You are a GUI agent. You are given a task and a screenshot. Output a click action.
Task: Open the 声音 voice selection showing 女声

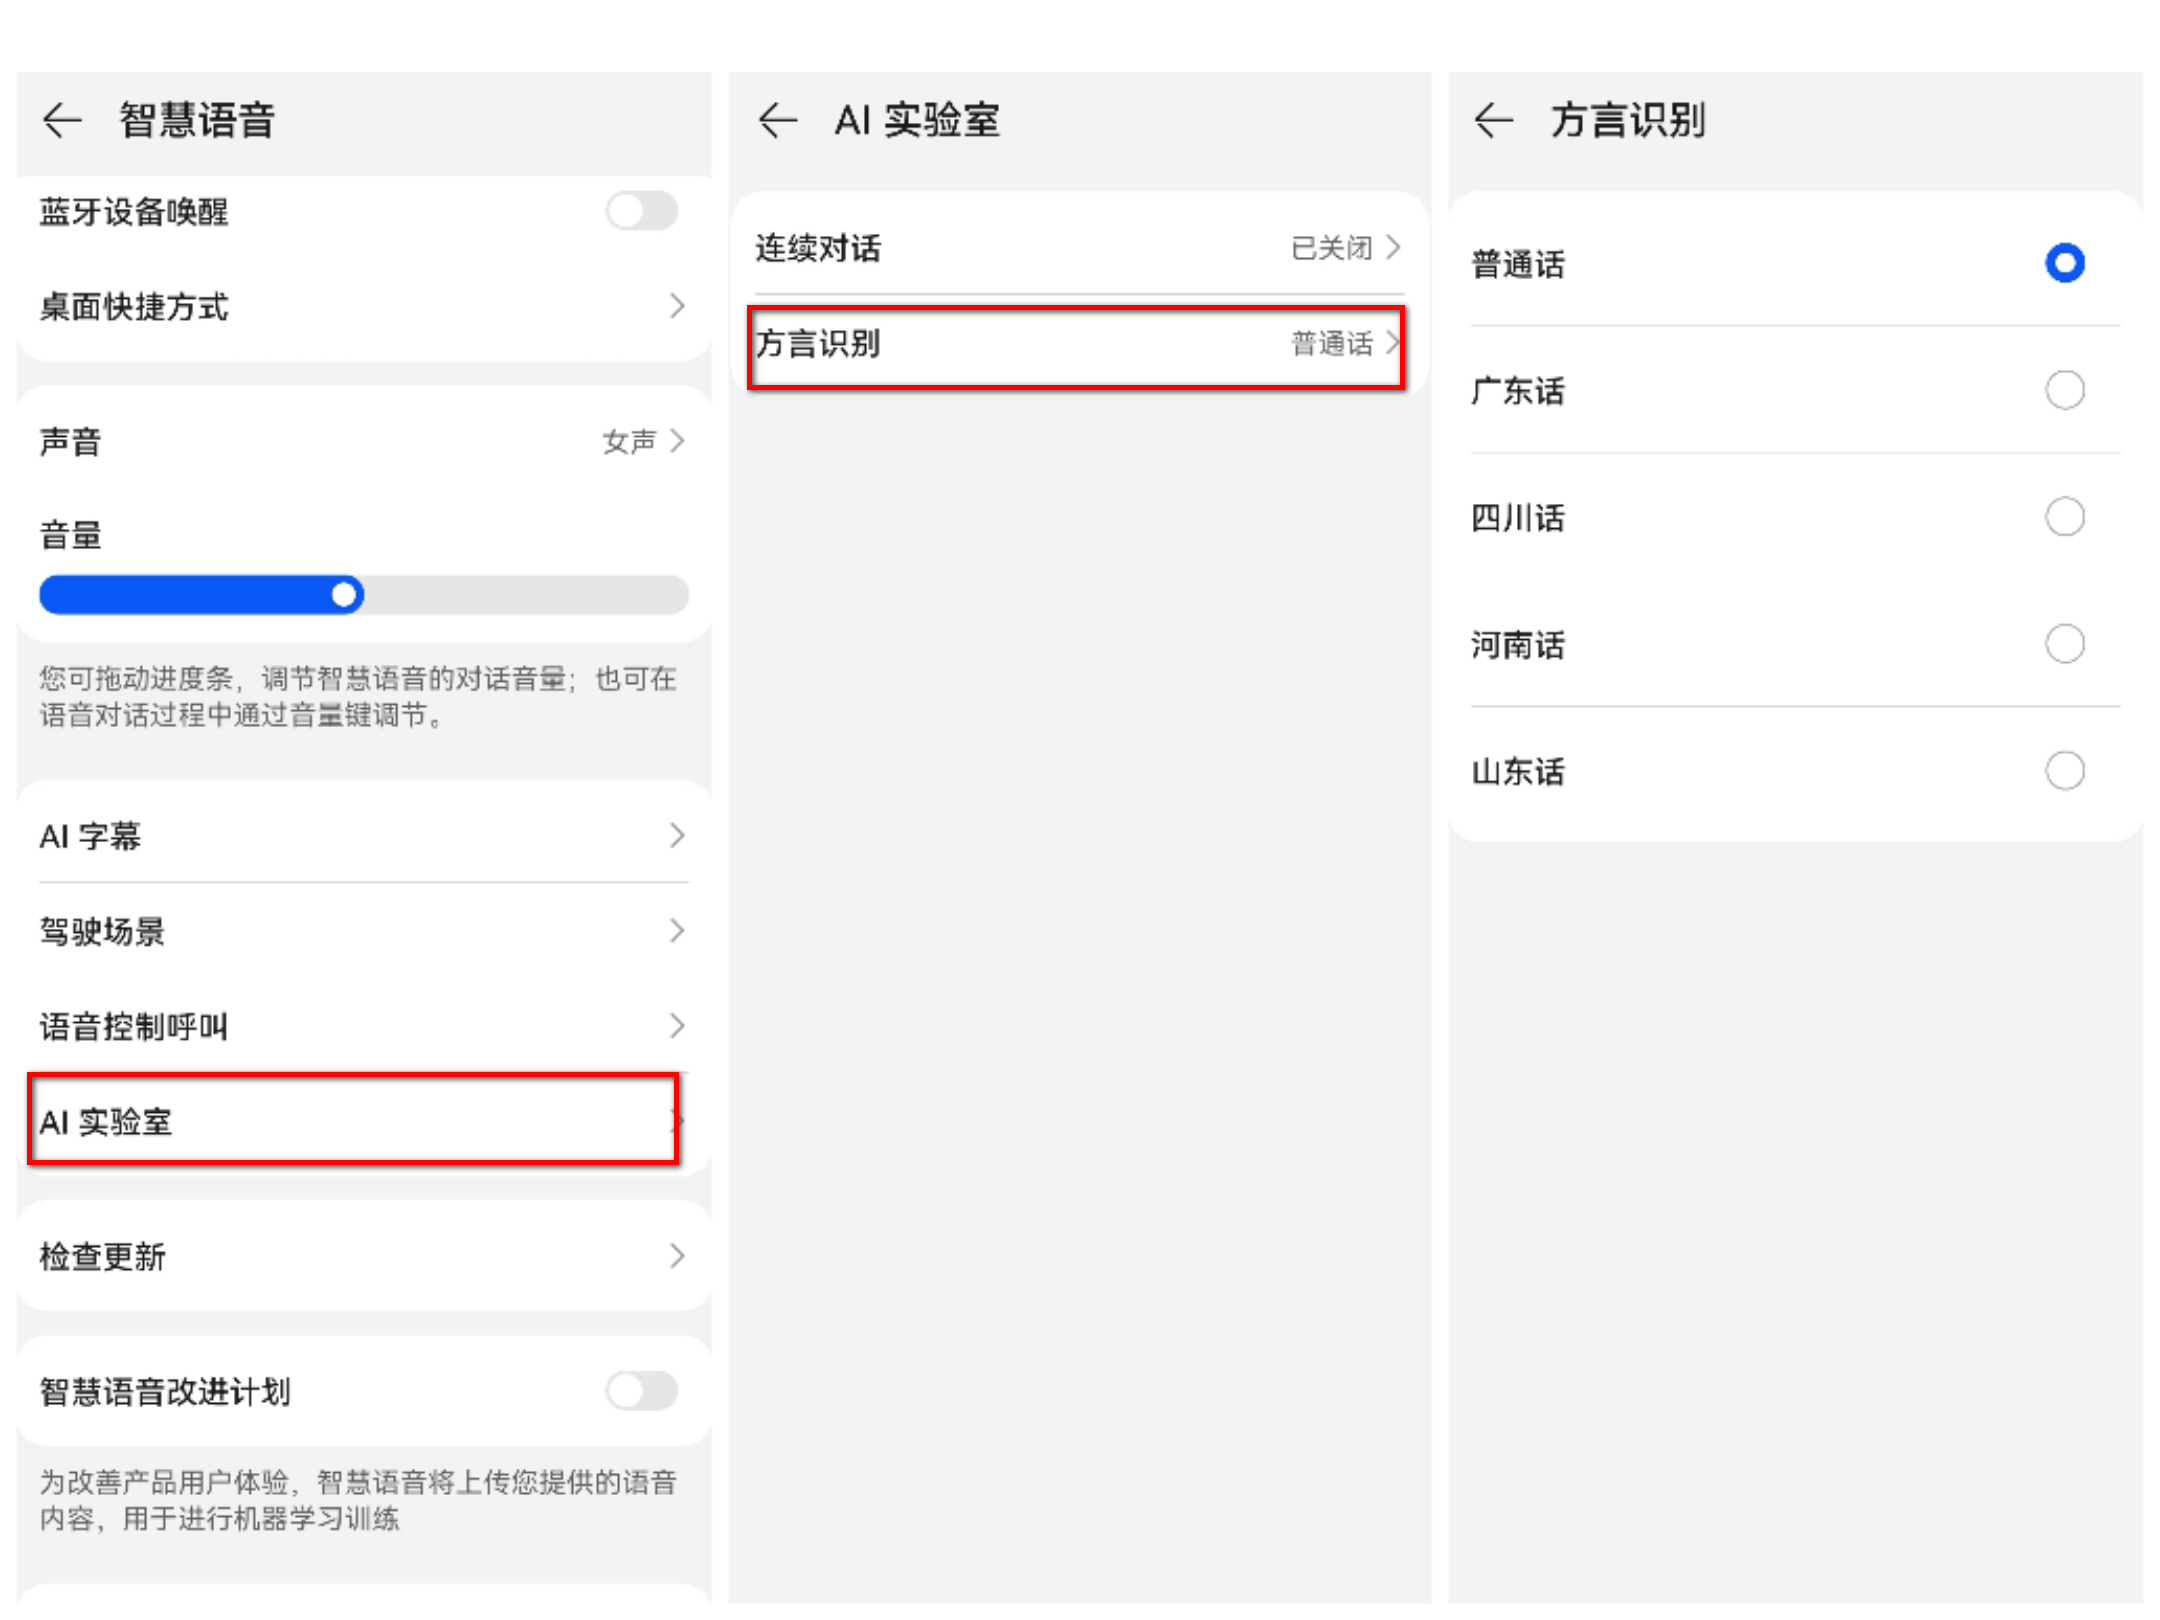point(360,440)
